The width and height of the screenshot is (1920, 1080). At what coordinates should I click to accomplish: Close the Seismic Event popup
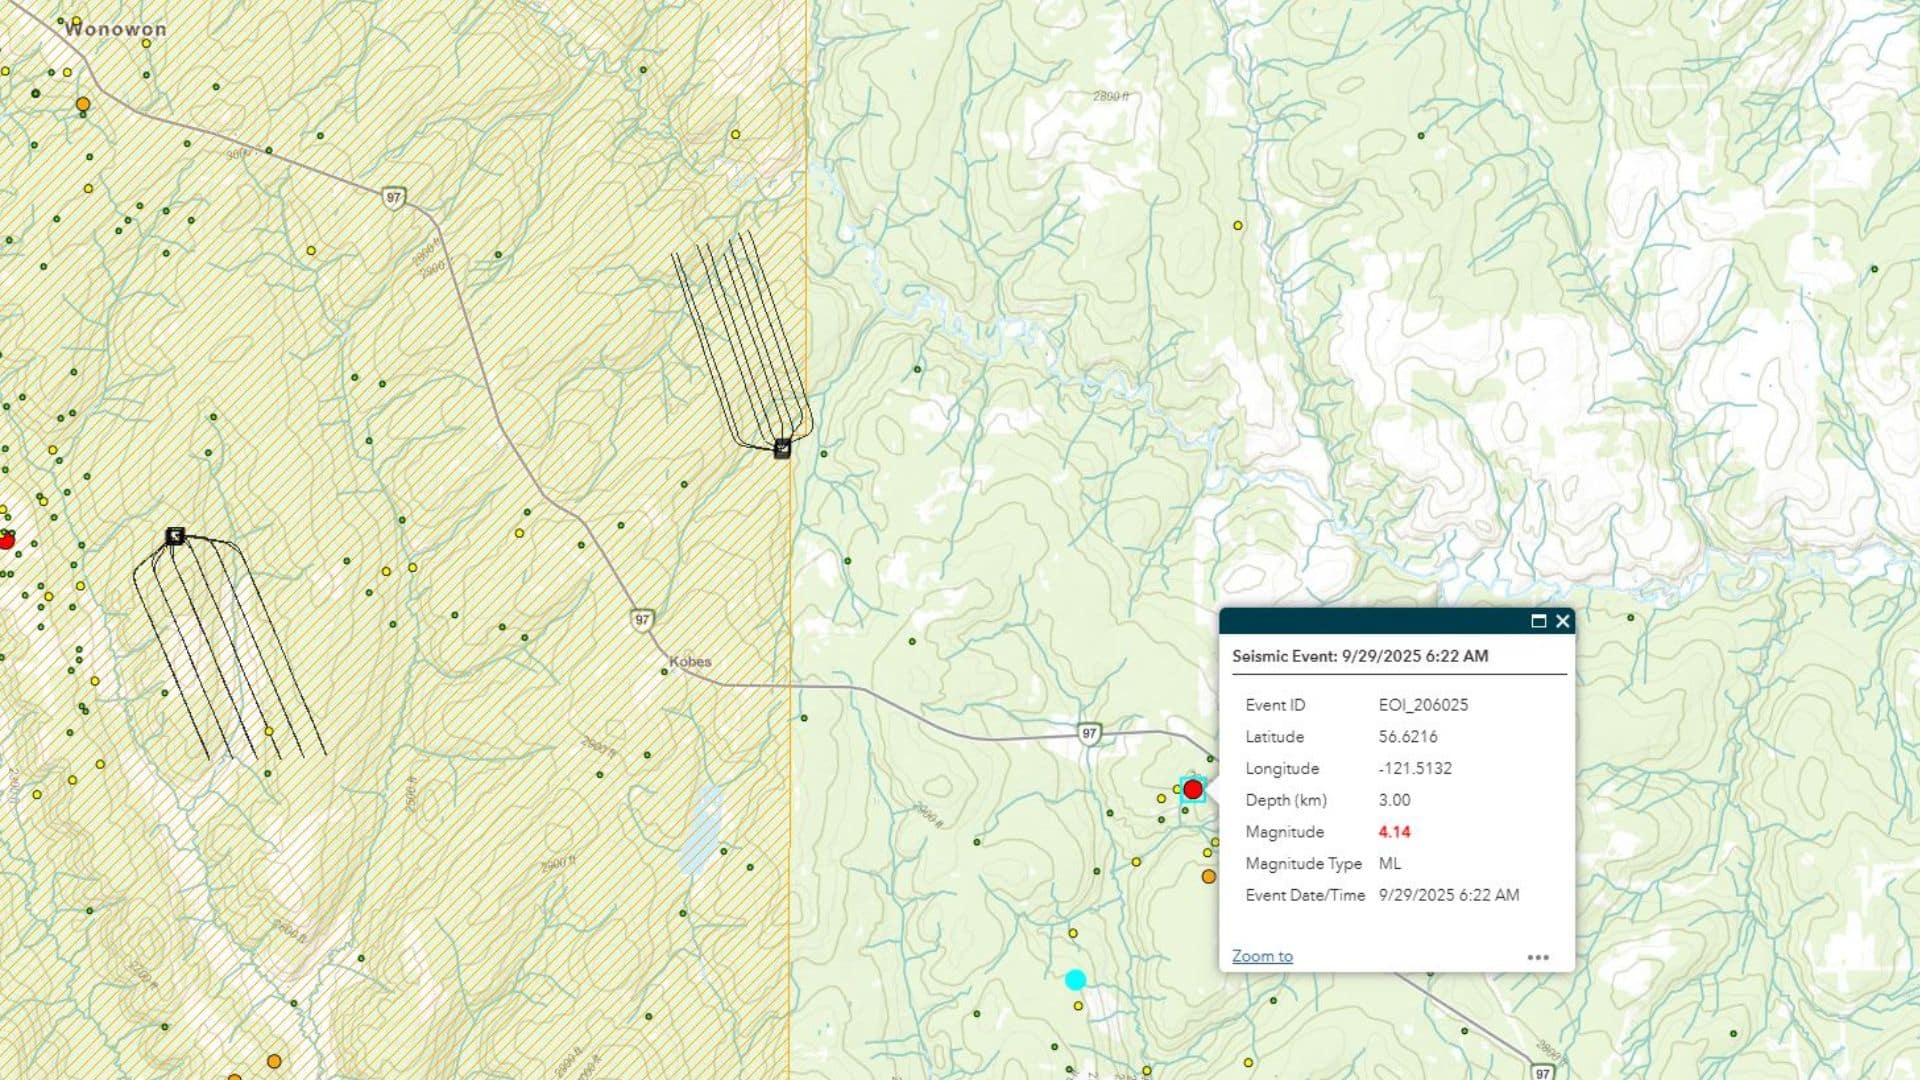[x=1562, y=621]
